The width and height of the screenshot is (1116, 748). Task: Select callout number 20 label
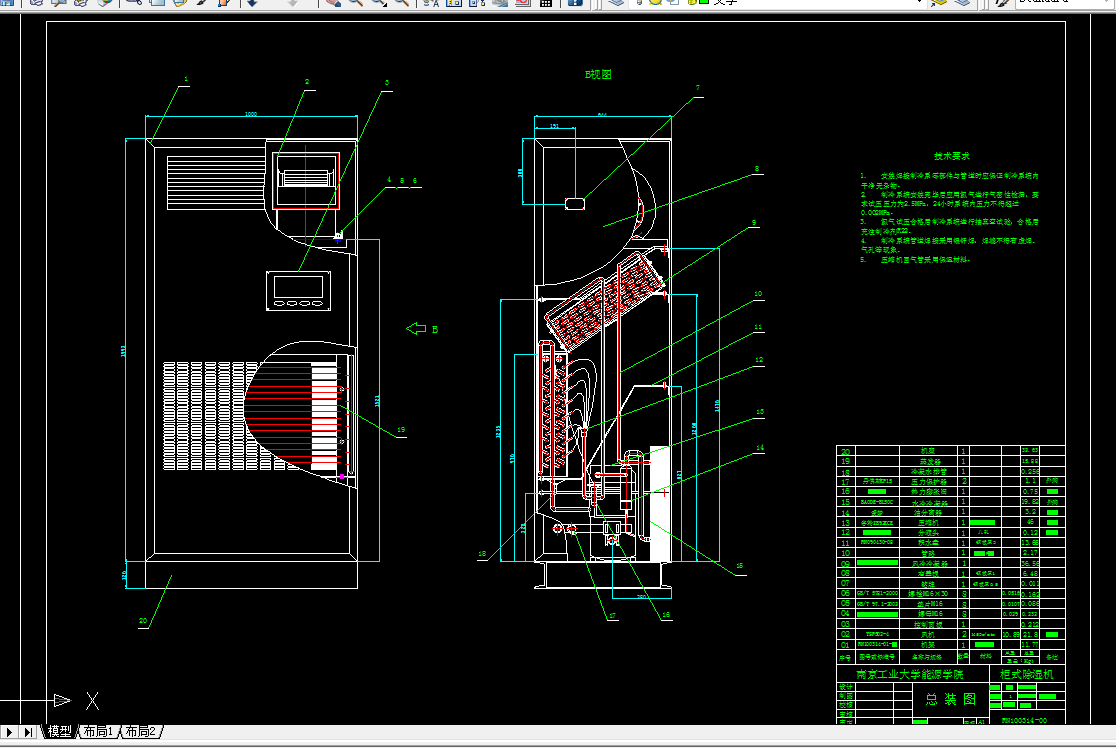142,621
